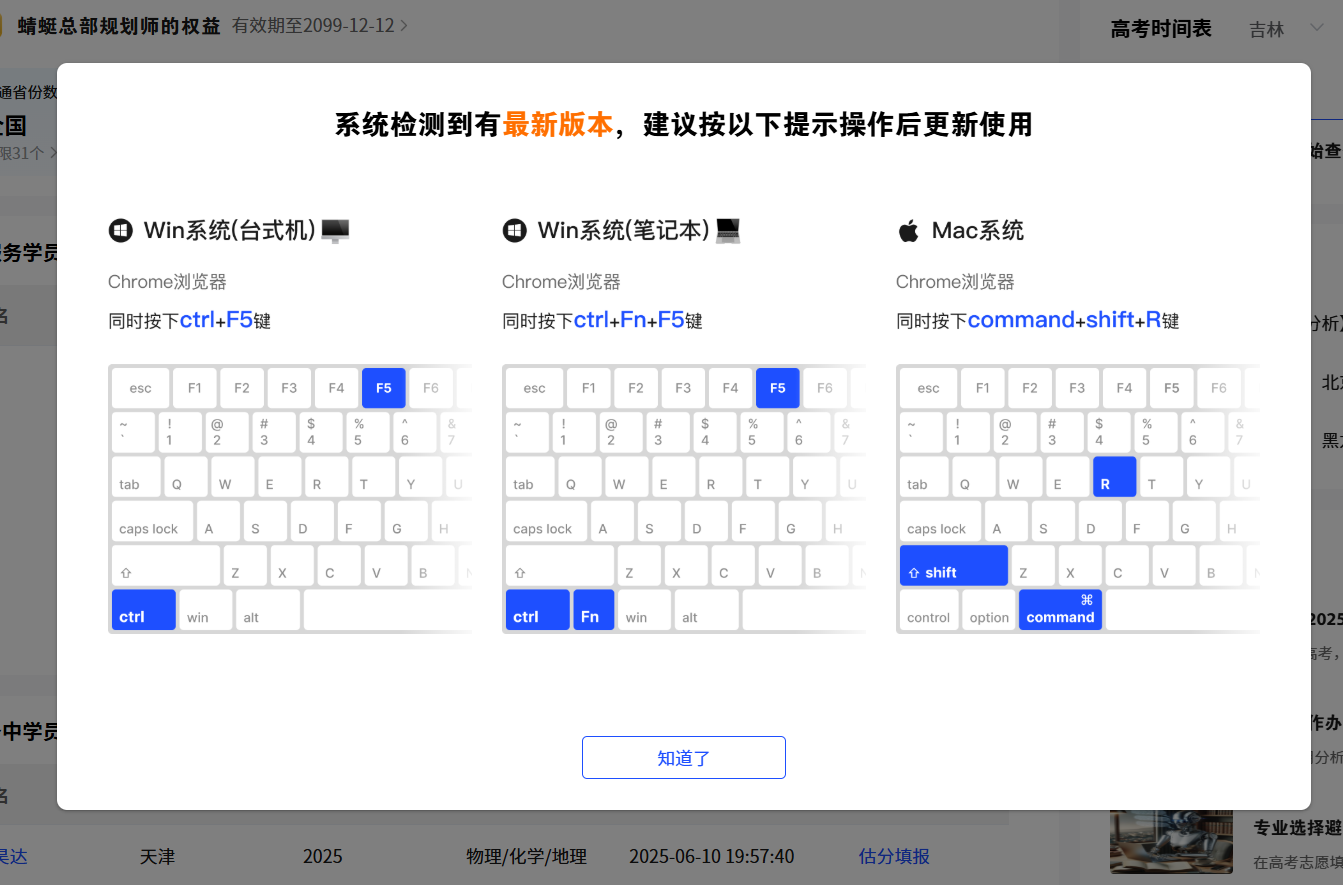Screen dimensions: 1343x885
Task: Click the article thumbnail beside 专业选择避坑
Action: (1171, 841)
